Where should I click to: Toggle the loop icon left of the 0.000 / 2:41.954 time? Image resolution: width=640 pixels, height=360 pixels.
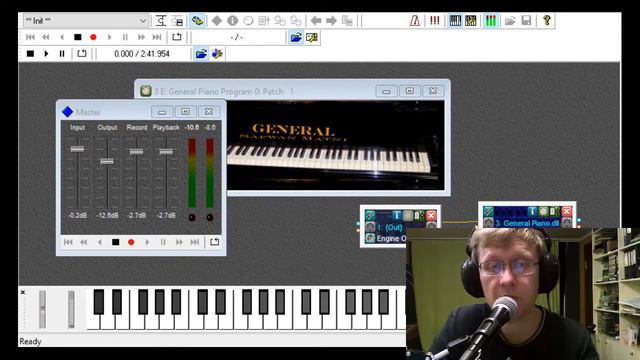(82, 53)
